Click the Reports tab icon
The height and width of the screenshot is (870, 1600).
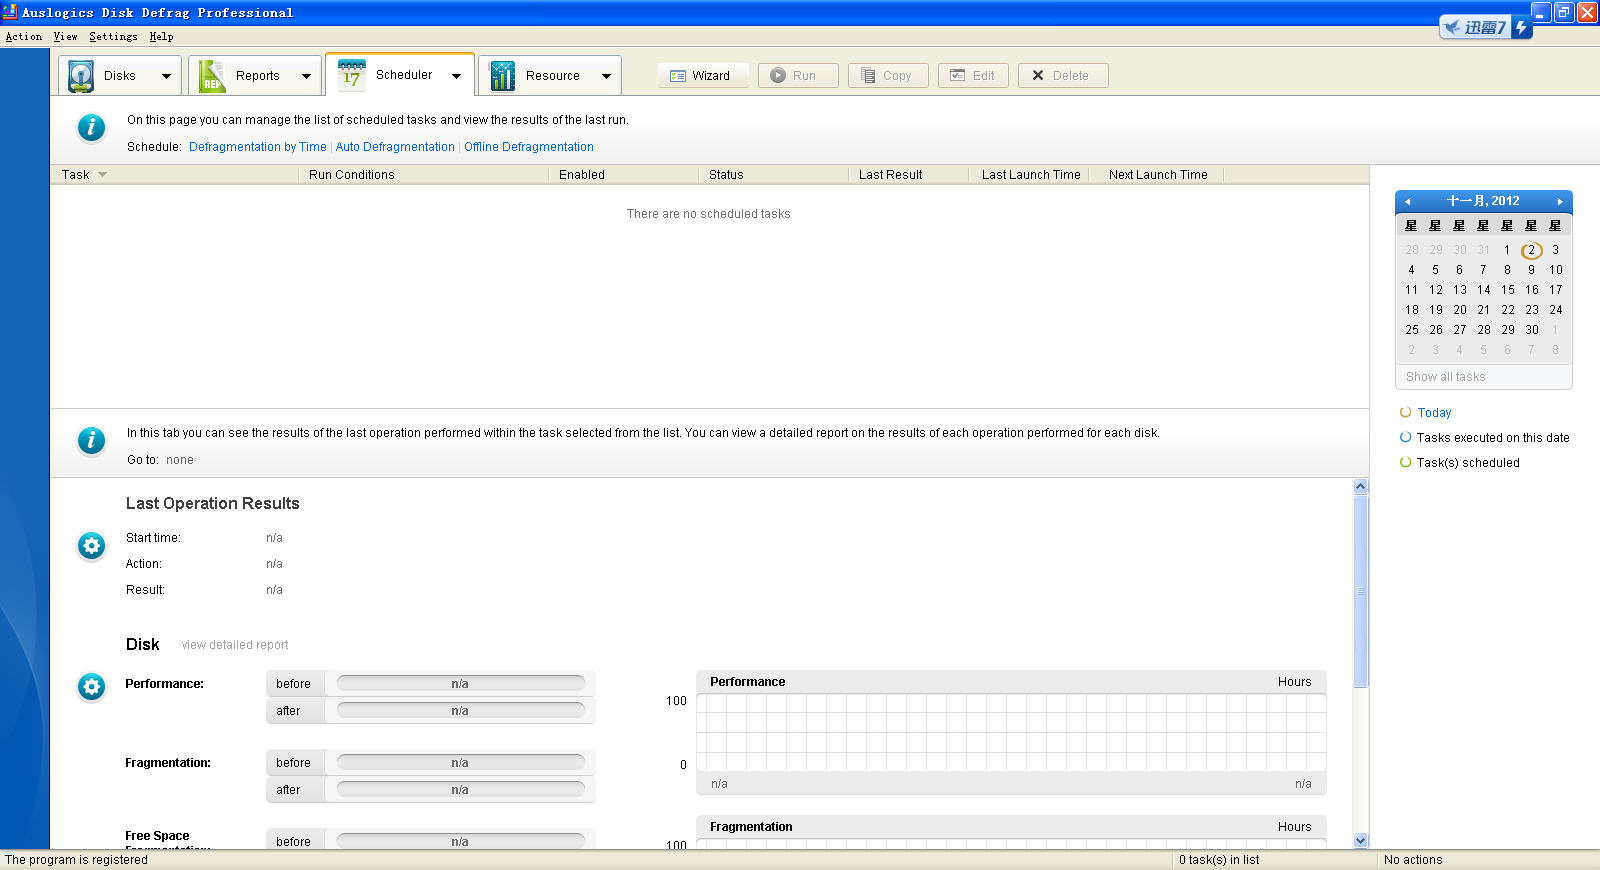[212, 76]
